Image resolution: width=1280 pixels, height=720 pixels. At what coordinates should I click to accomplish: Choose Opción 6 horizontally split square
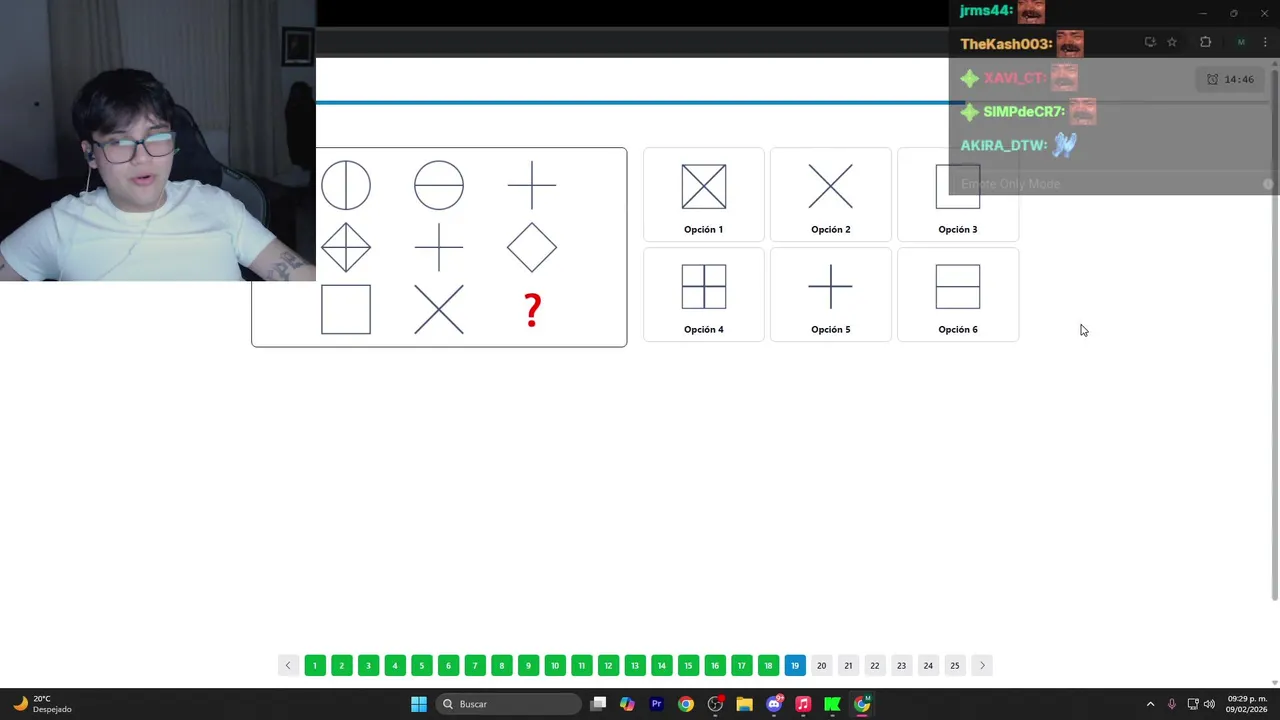tap(957, 295)
